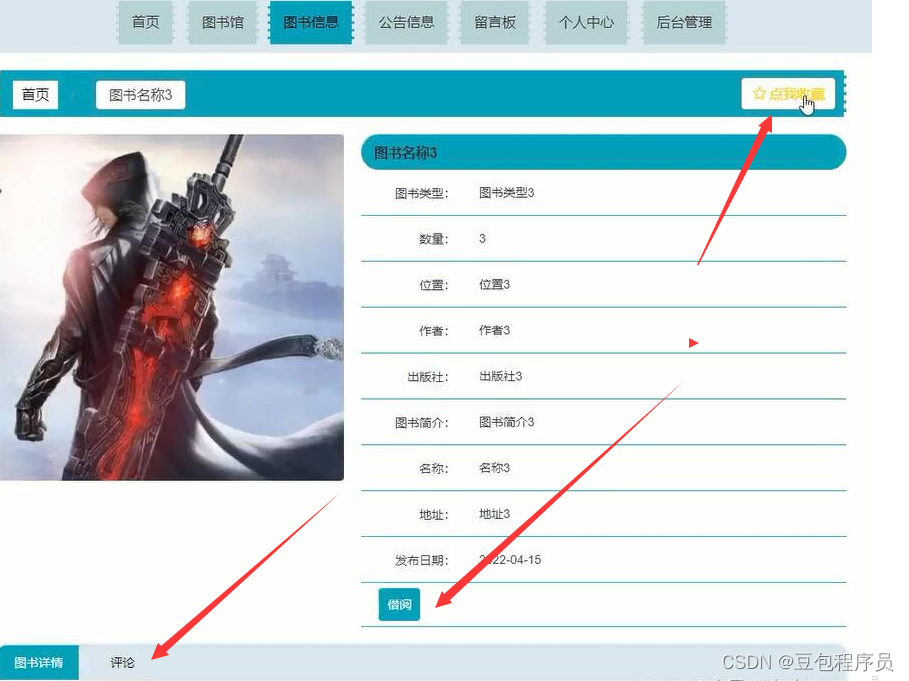
Task: Select the 图书信息 book info menu item
Action: 311,22
